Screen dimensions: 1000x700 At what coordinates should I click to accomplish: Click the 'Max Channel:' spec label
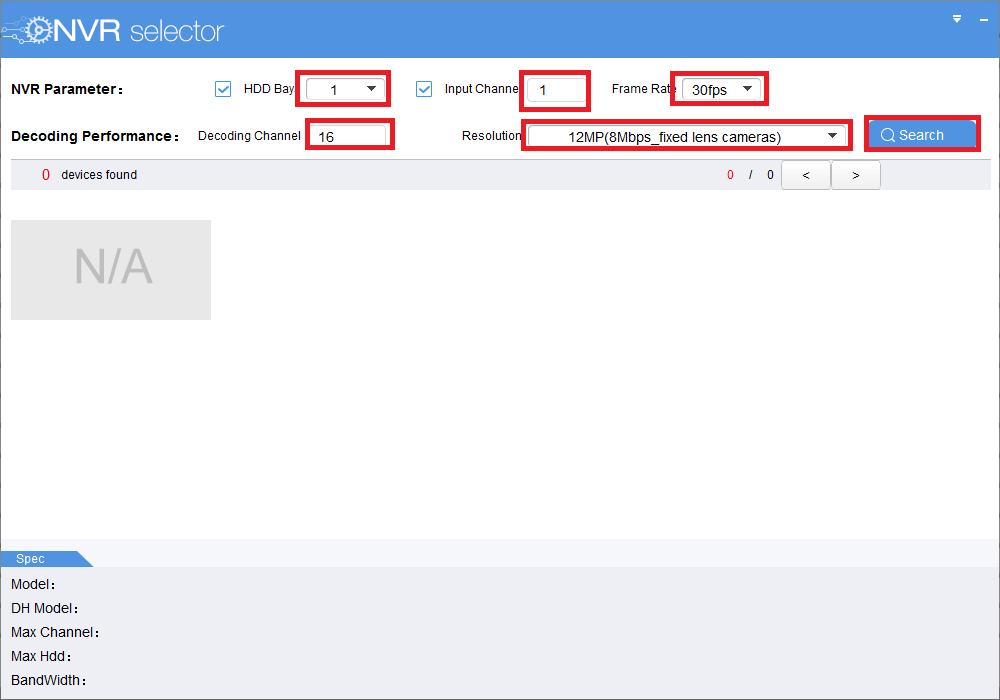tap(55, 632)
